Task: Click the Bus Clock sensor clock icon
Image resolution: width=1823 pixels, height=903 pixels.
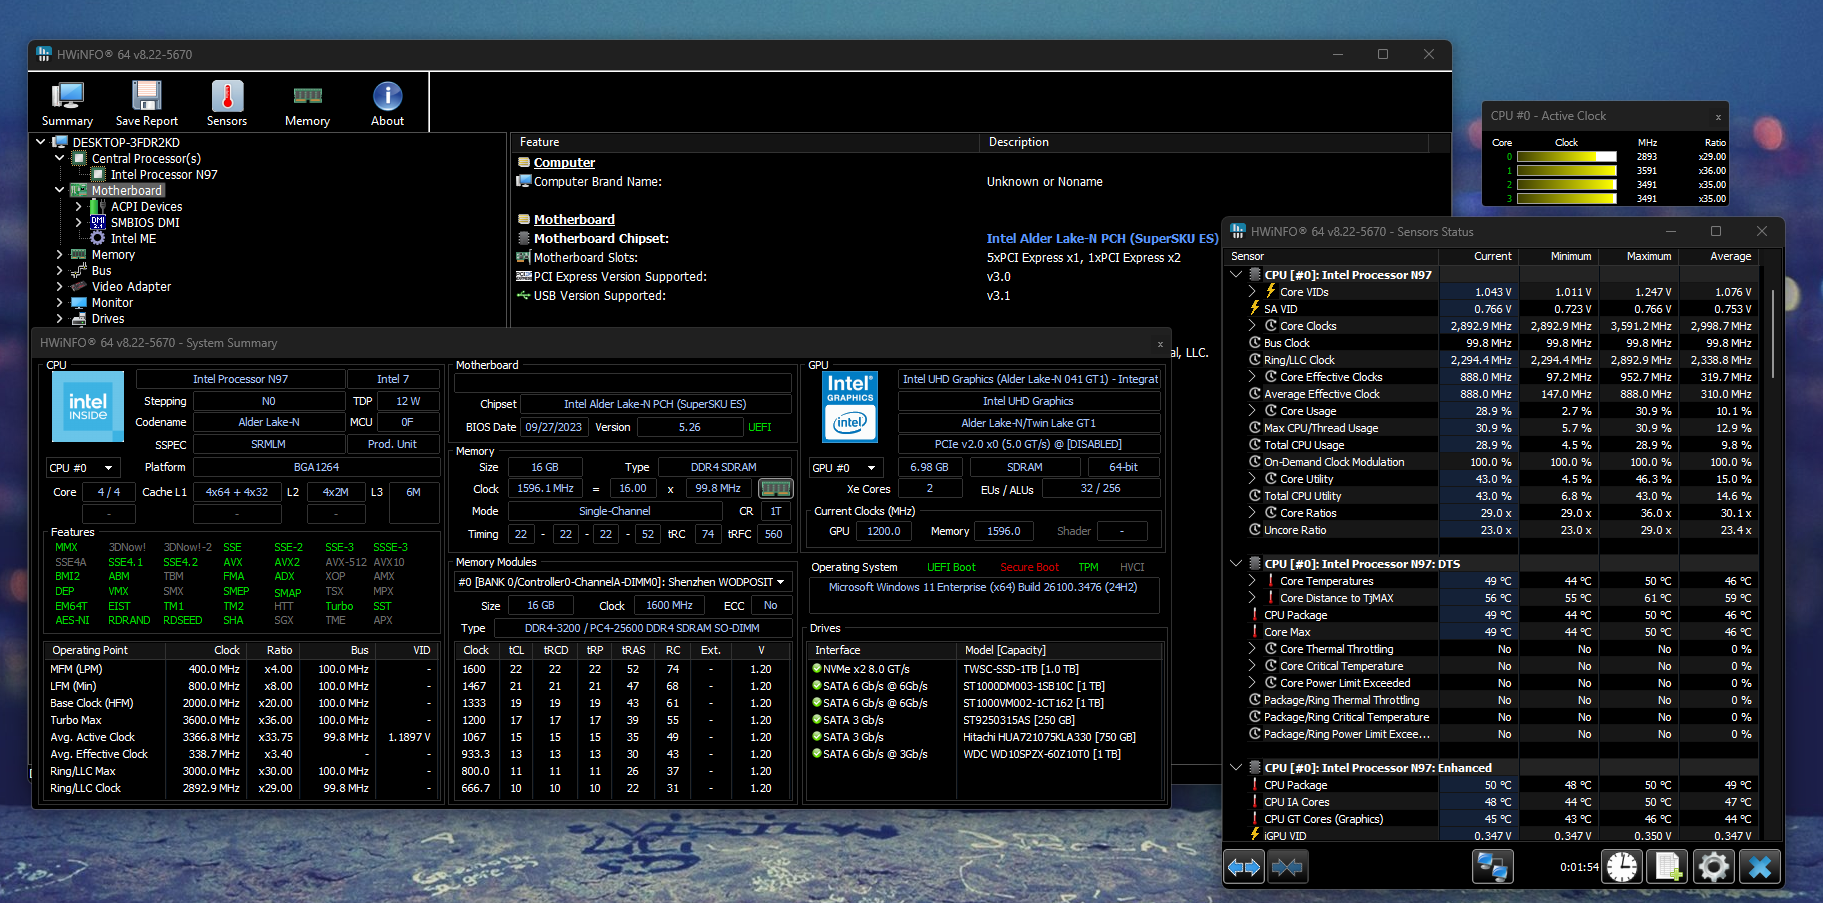Action: coord(1255,342)
